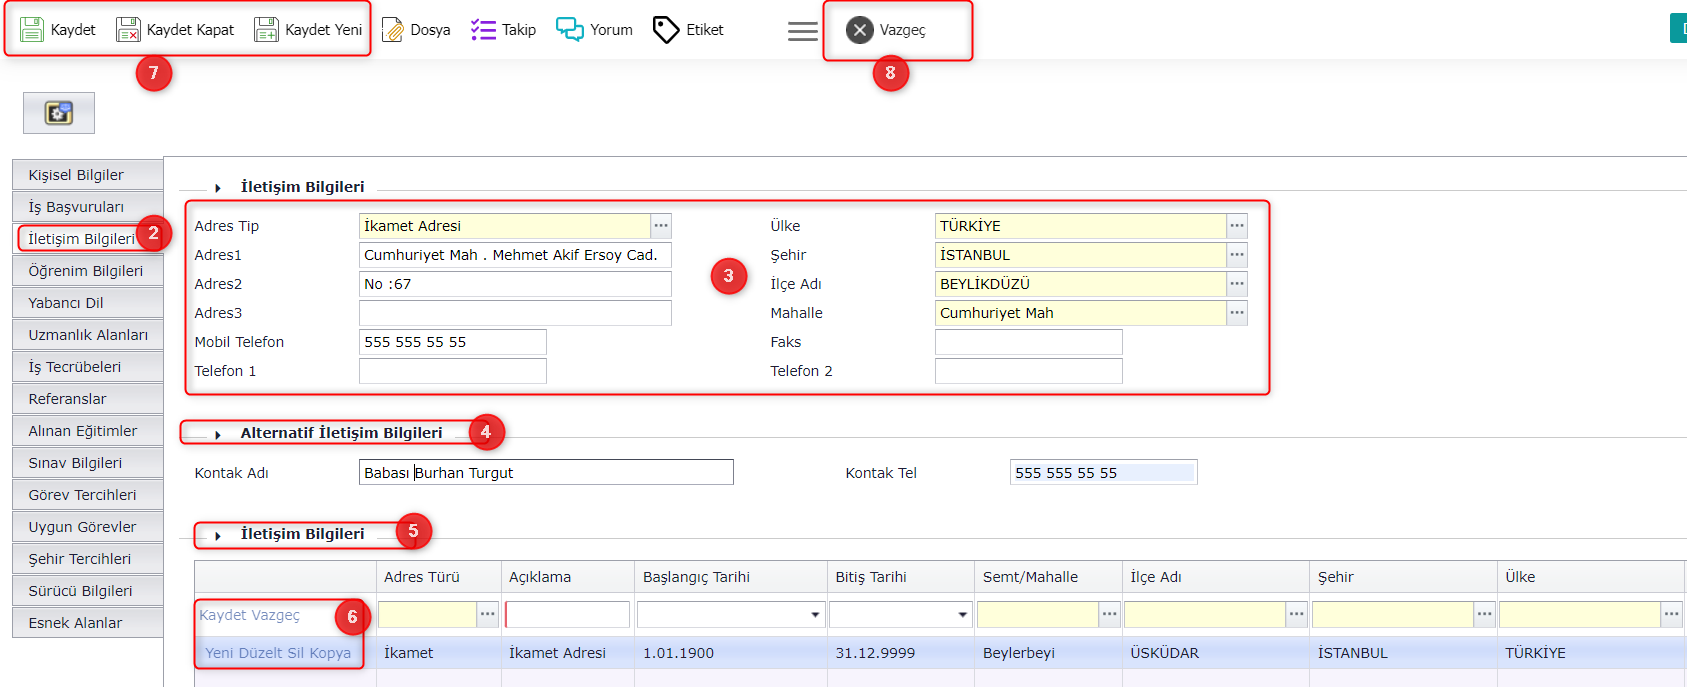The image size is (1687, 687).
Task: Open the lookup ellipsis beside BEYLİKDÜZÜ
Action: [x=1237, y=284]
